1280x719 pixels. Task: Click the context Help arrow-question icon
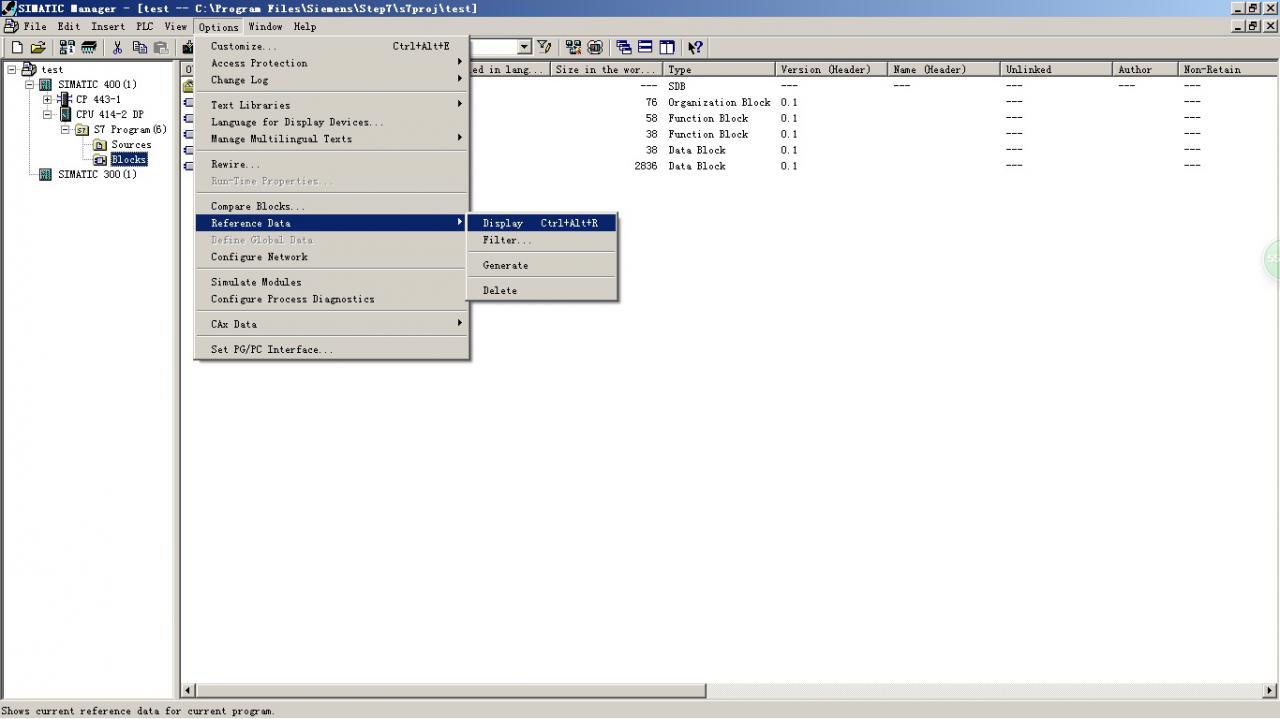(696, 47)
